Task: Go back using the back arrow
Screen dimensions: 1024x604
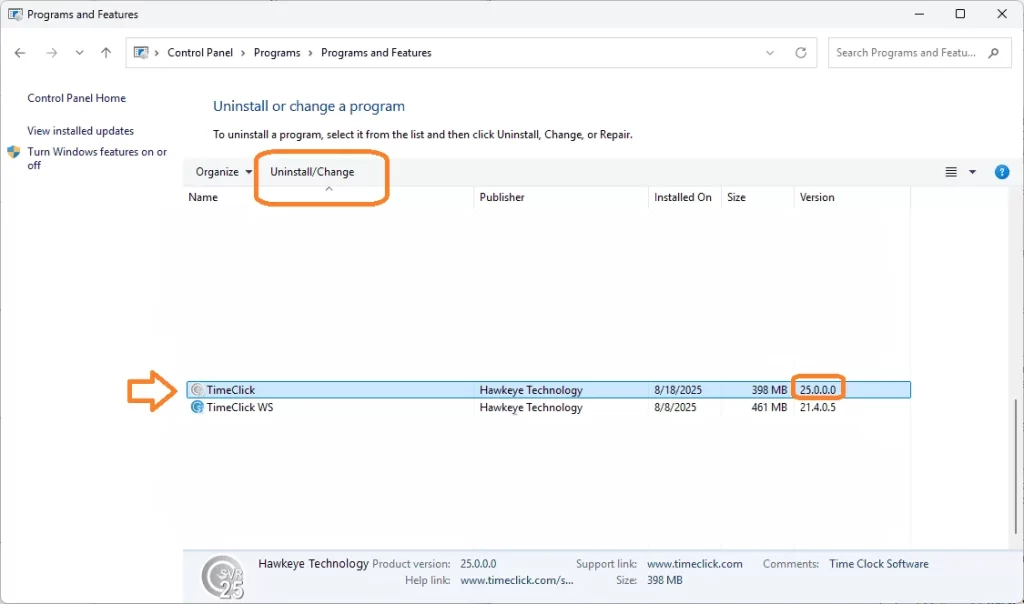Action: (20, 52)
